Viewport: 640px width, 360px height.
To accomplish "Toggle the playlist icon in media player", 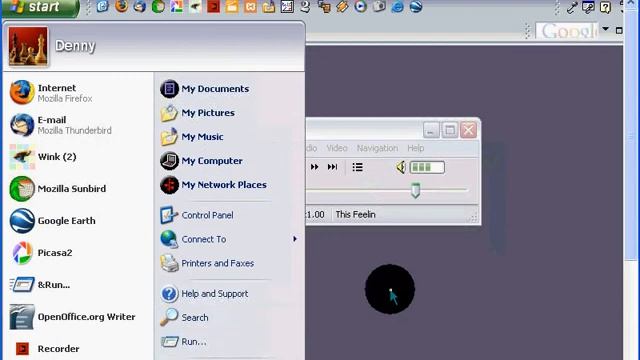I will (358, 167).
